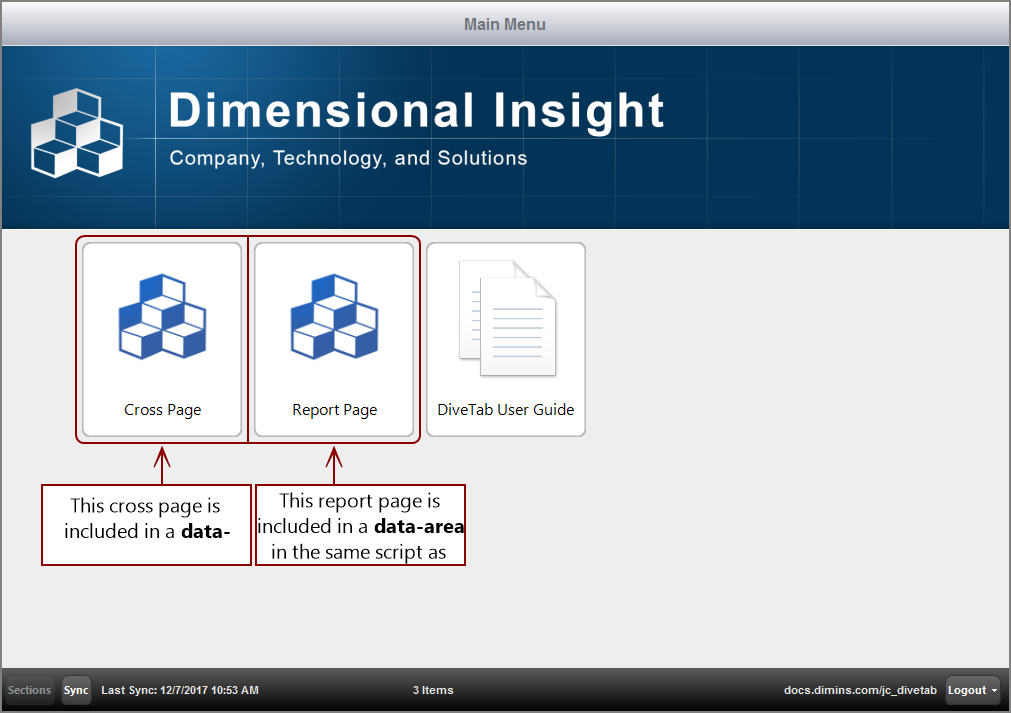Select the Report Page tile

coord(335,339)
